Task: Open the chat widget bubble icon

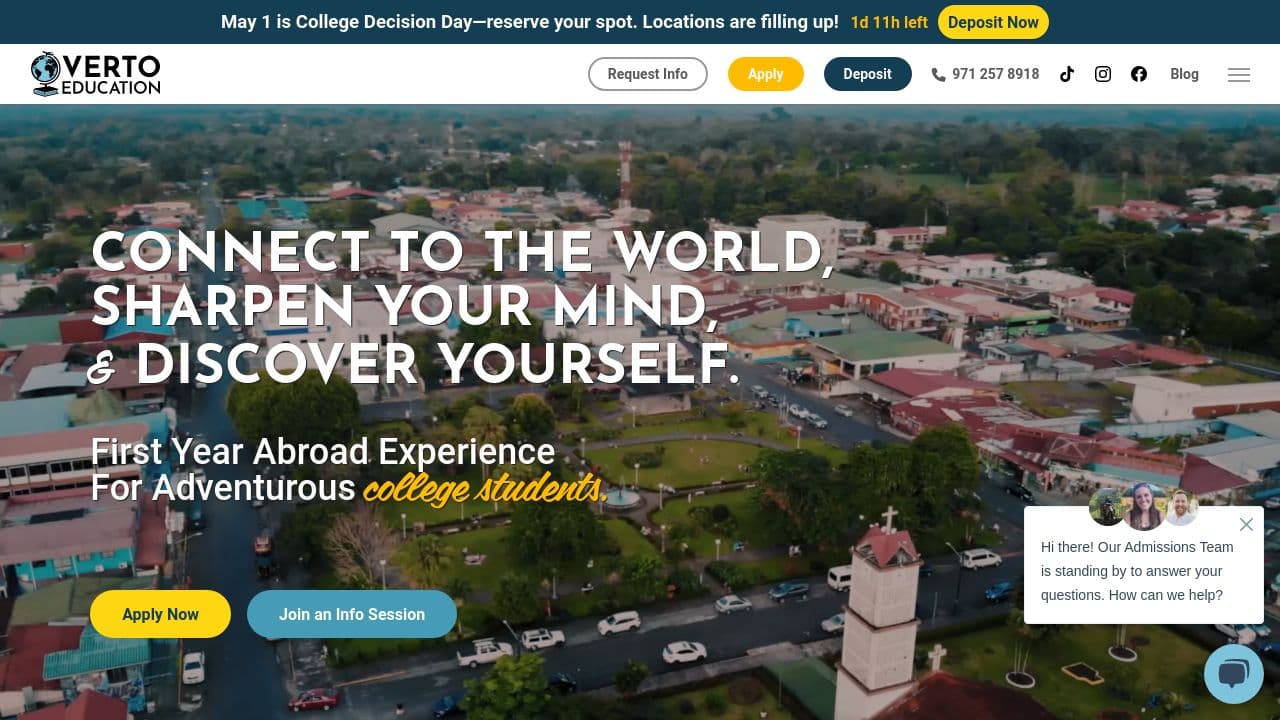Action: pos(1234,673)
